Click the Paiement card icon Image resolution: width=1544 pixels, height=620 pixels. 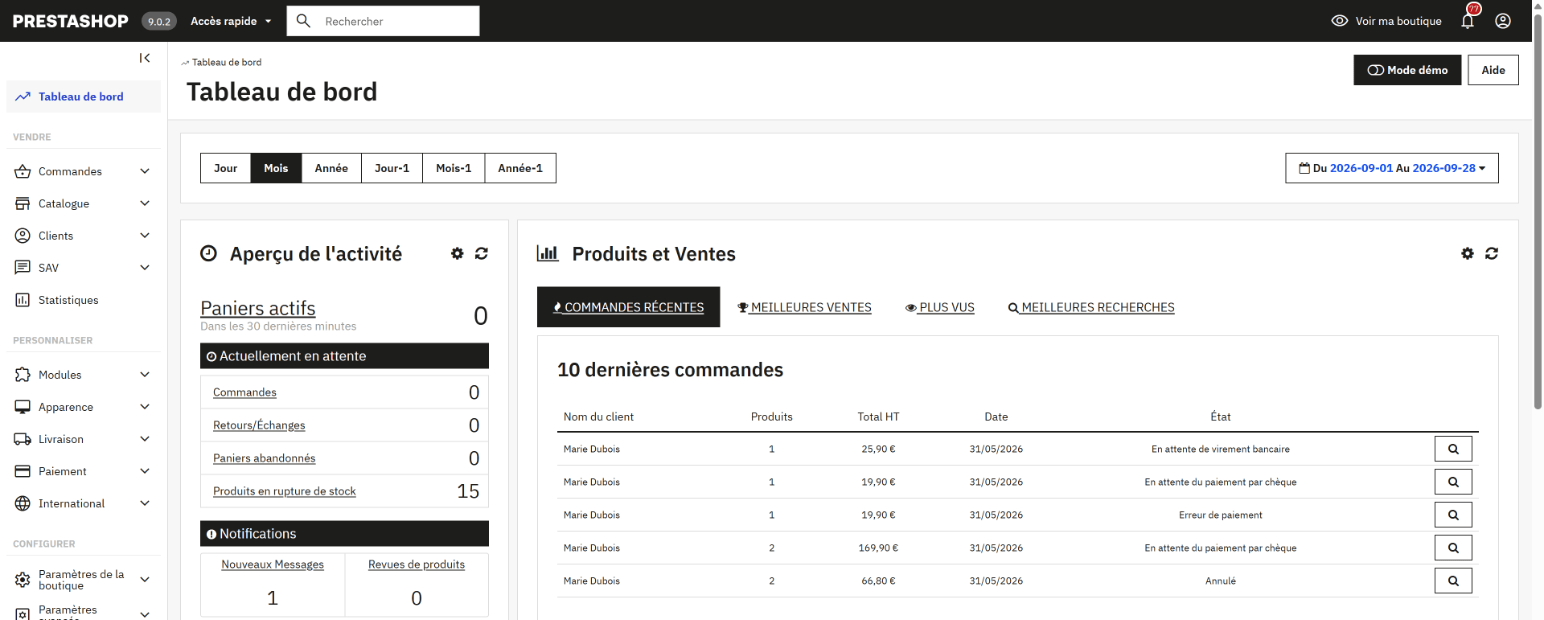[x=22, y=471]
